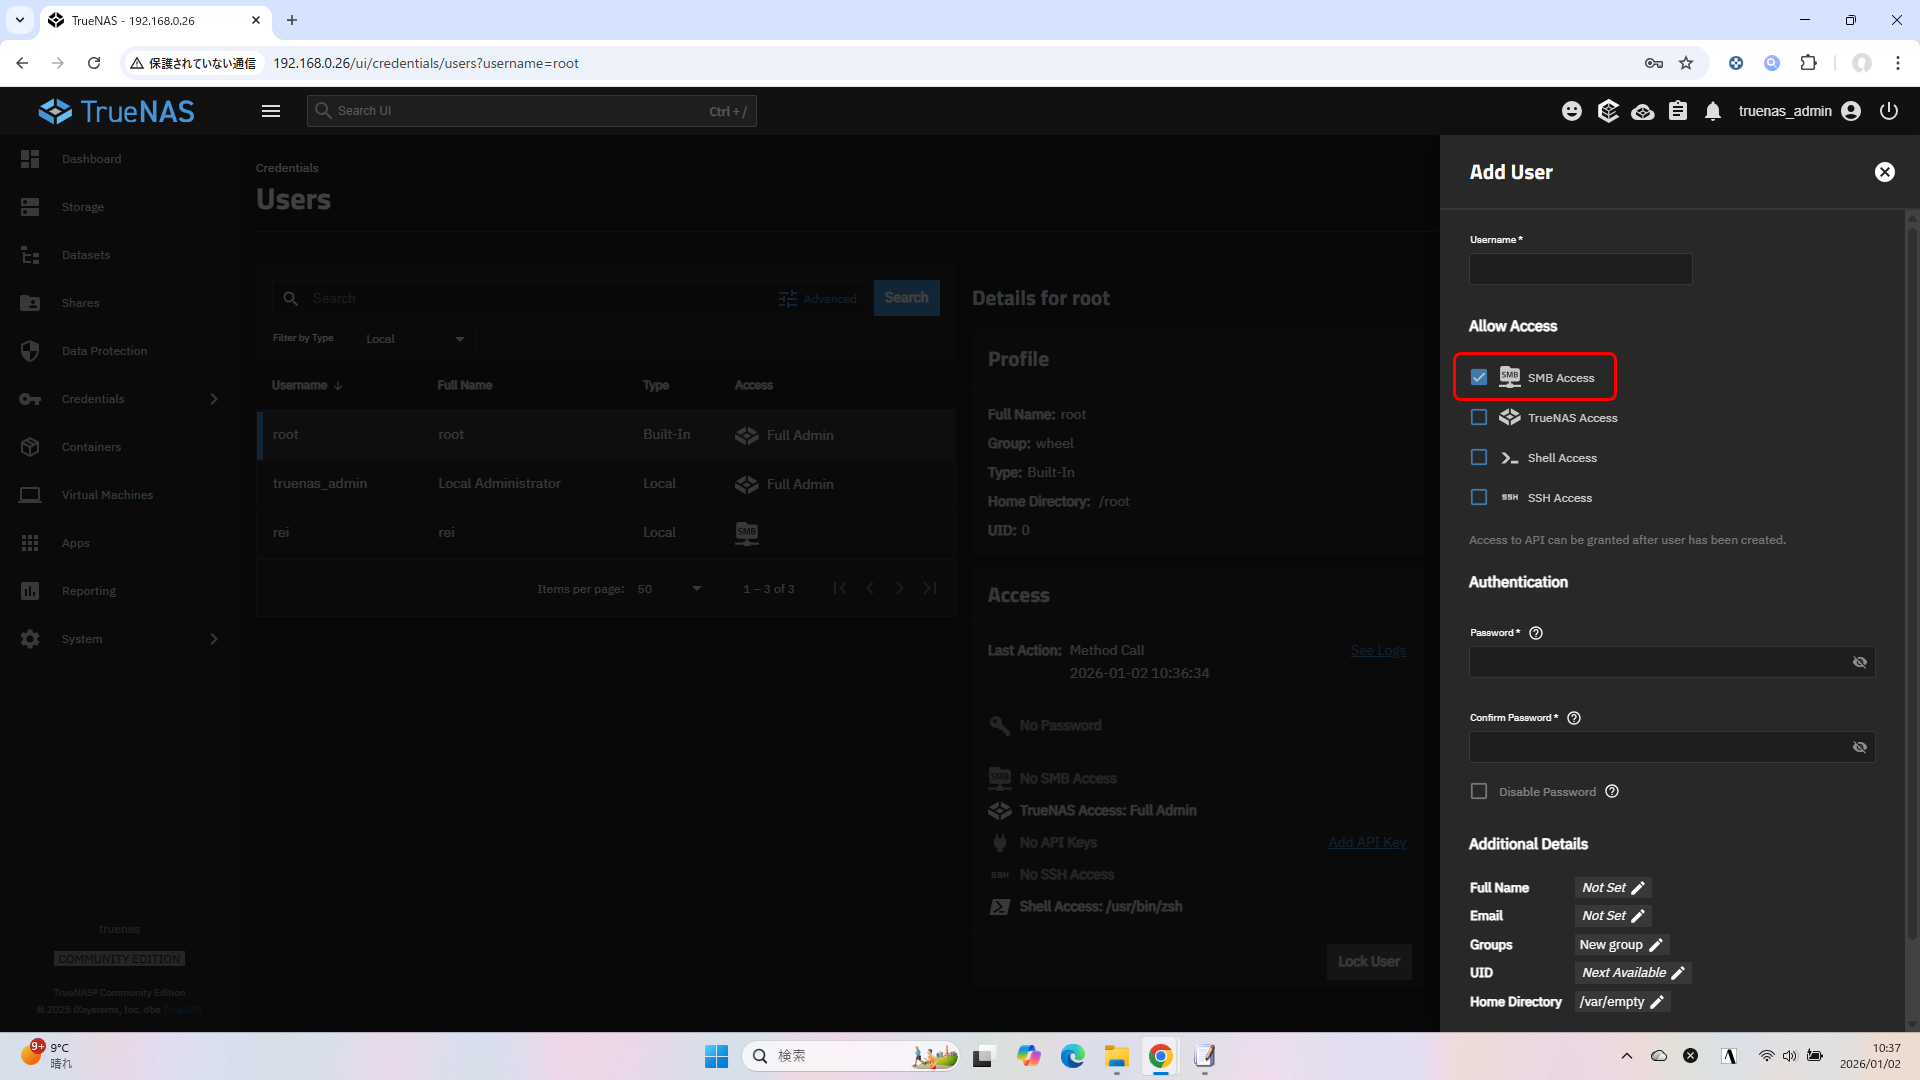This screenshot has height=1080, width=1920.
Task: Close the Add User panel
Action: pos(1885,172)
